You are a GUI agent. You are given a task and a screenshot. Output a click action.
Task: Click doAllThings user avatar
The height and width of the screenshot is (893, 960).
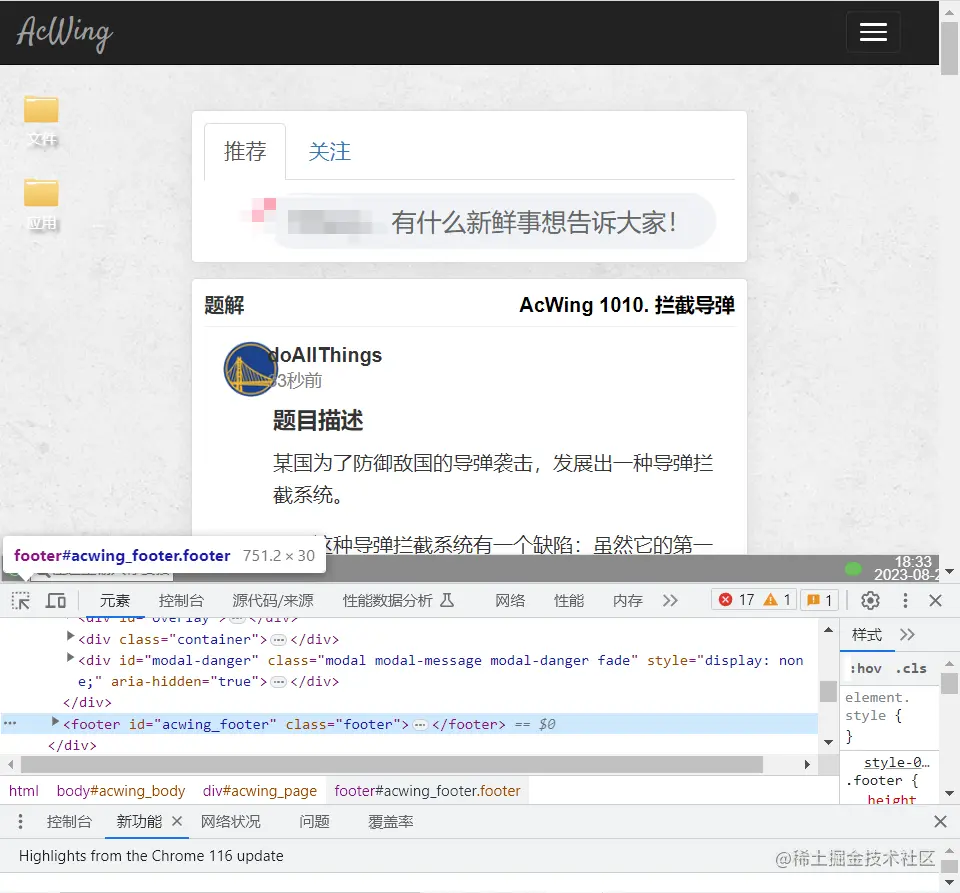(249, 369)
